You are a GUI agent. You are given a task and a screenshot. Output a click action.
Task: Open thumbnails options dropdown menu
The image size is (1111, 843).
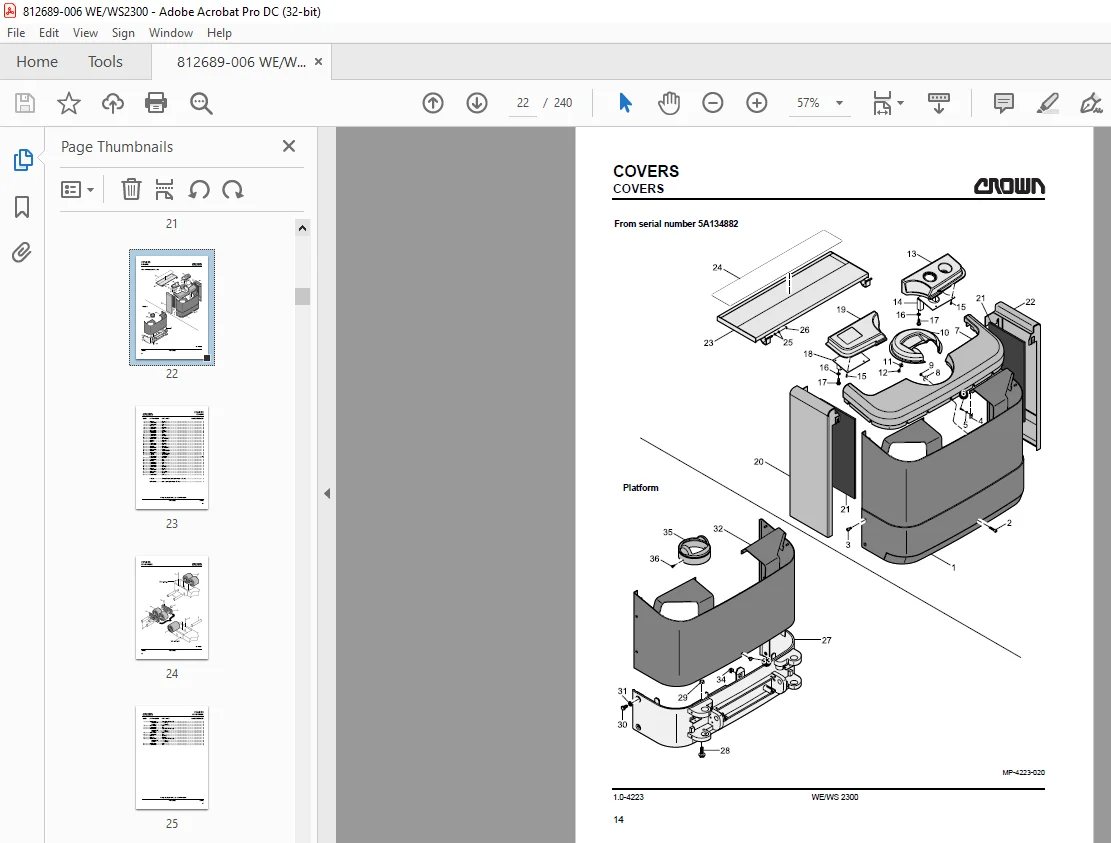point(77,190)
